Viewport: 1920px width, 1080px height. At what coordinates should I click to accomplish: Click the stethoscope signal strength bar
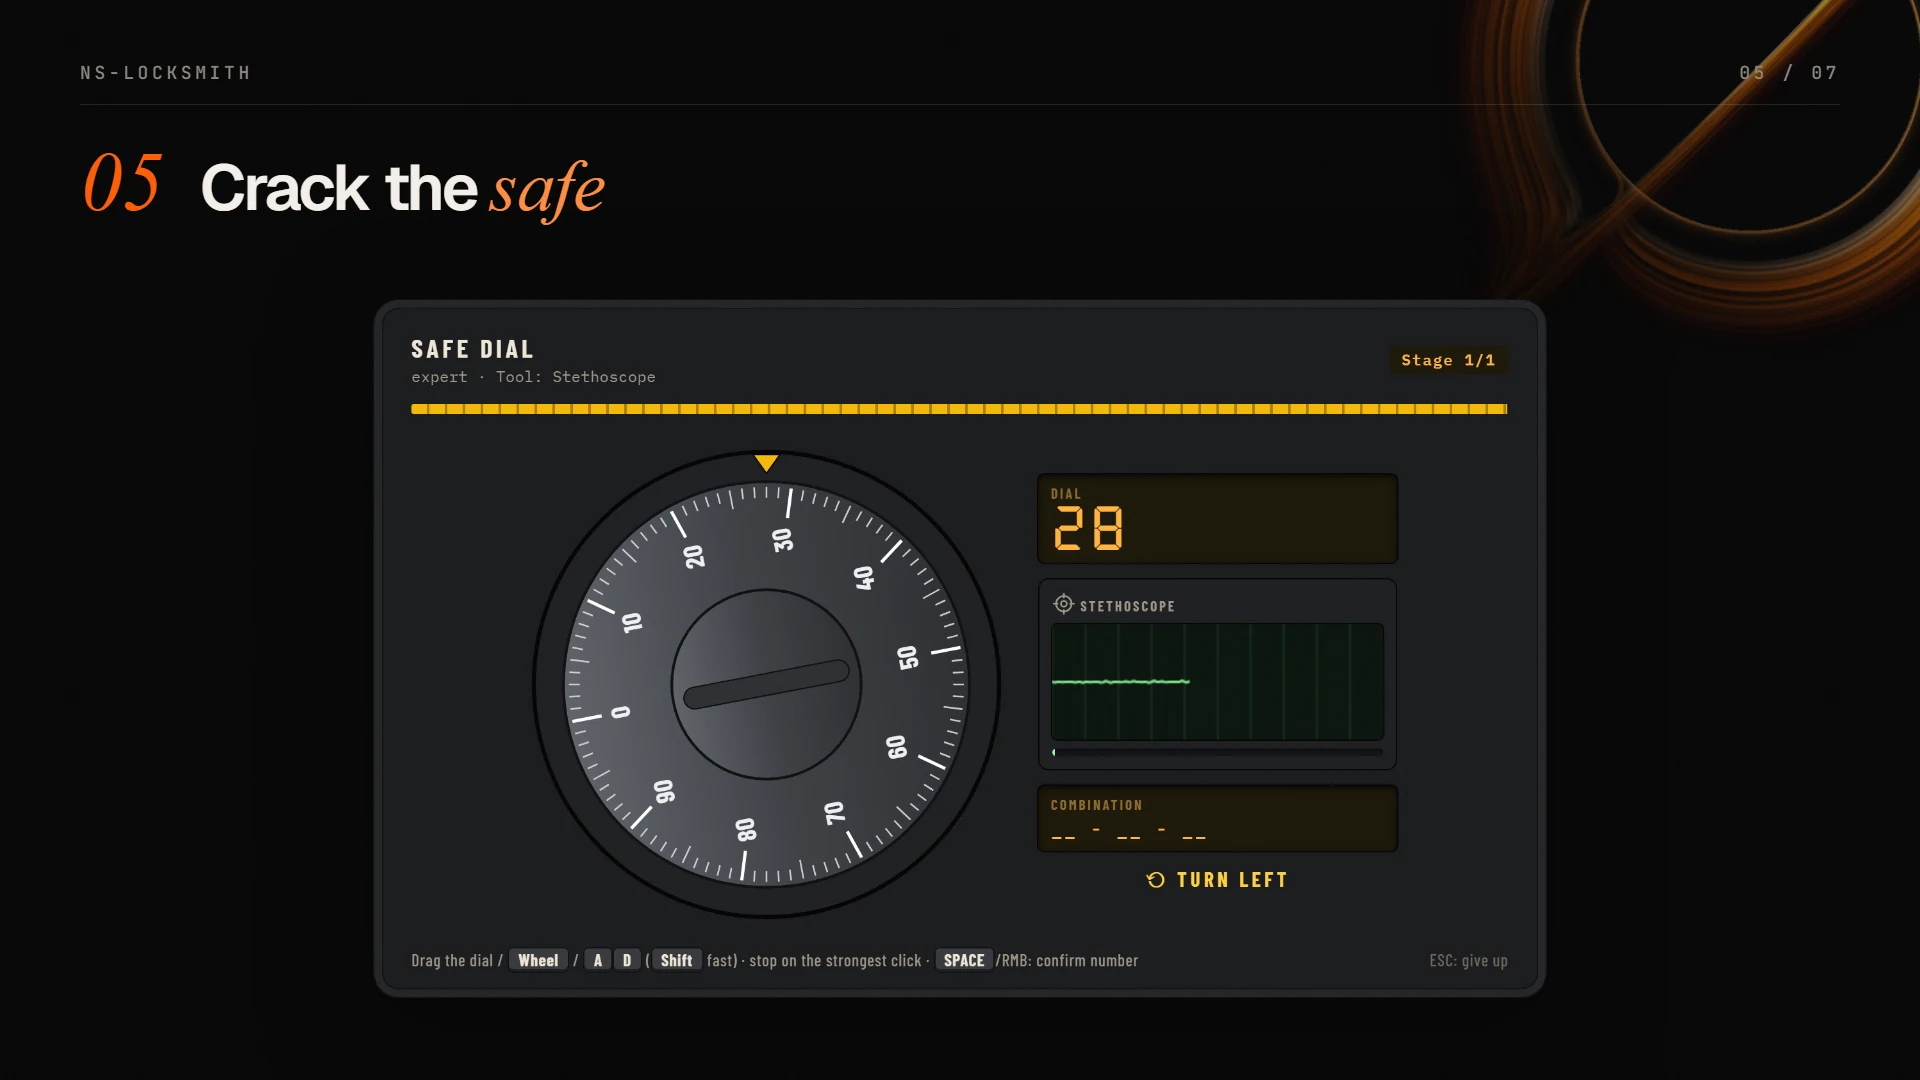coord(1217,752)
